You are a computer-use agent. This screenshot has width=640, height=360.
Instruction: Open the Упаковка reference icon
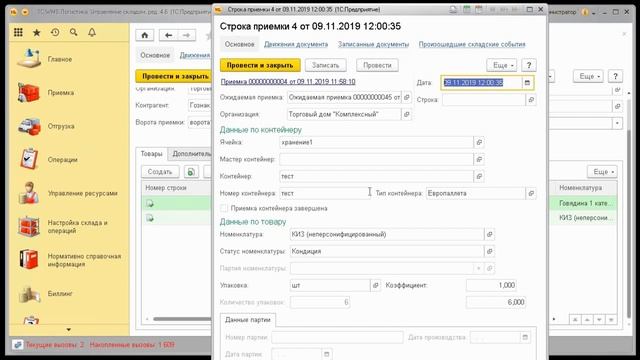point(376,285)
